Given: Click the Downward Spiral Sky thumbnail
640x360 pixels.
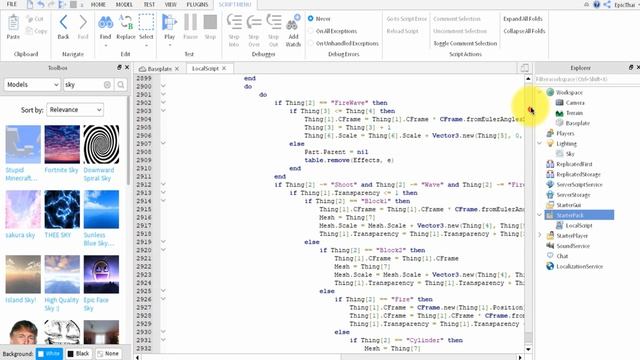Looking at the screenshot, I should (x=101, y=144).
